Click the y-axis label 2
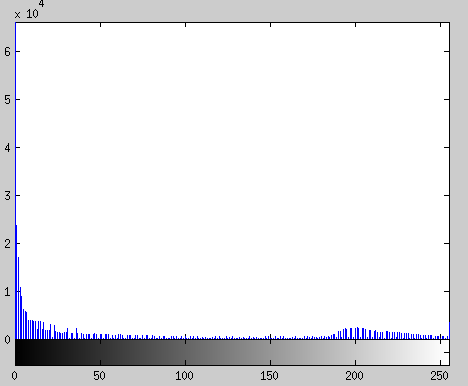The width and height of the screenshot is (468, 386). tap(7, 243)
